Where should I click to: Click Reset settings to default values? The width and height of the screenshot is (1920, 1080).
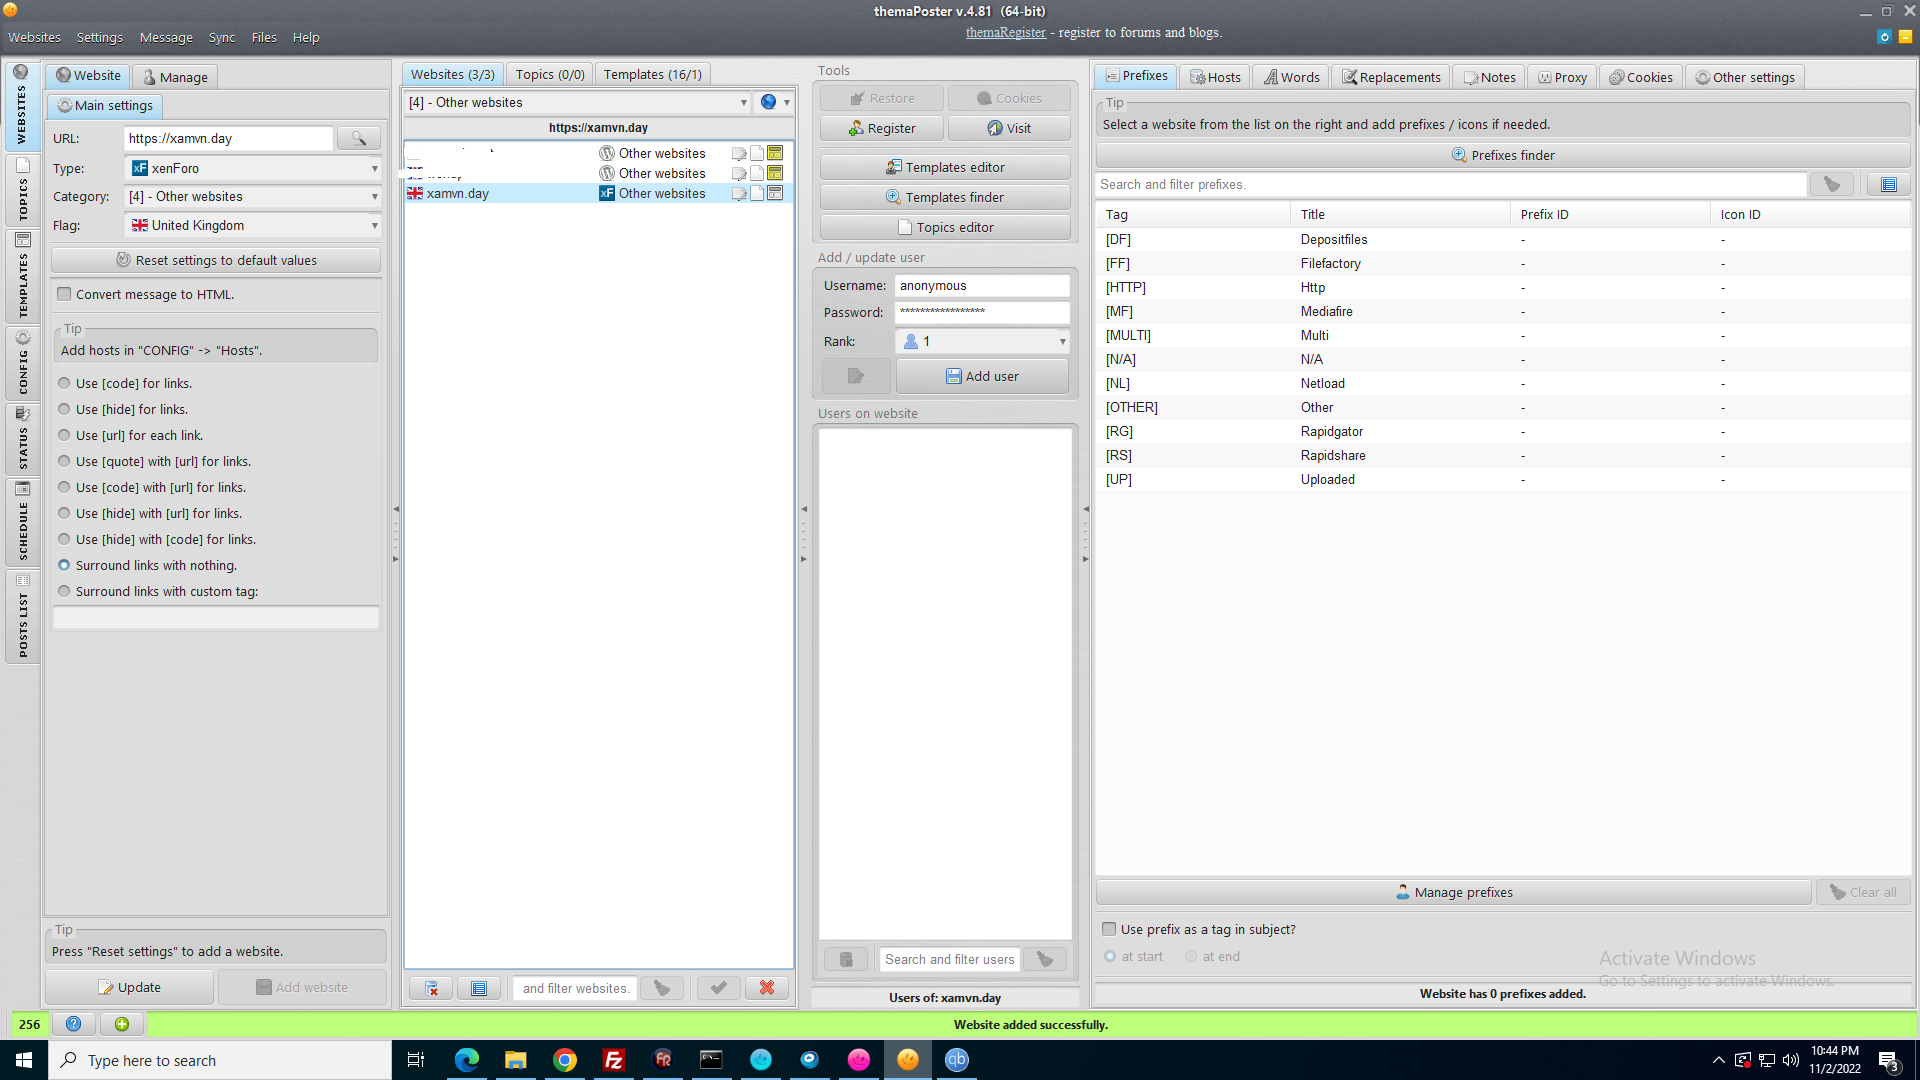click(216, 260)
